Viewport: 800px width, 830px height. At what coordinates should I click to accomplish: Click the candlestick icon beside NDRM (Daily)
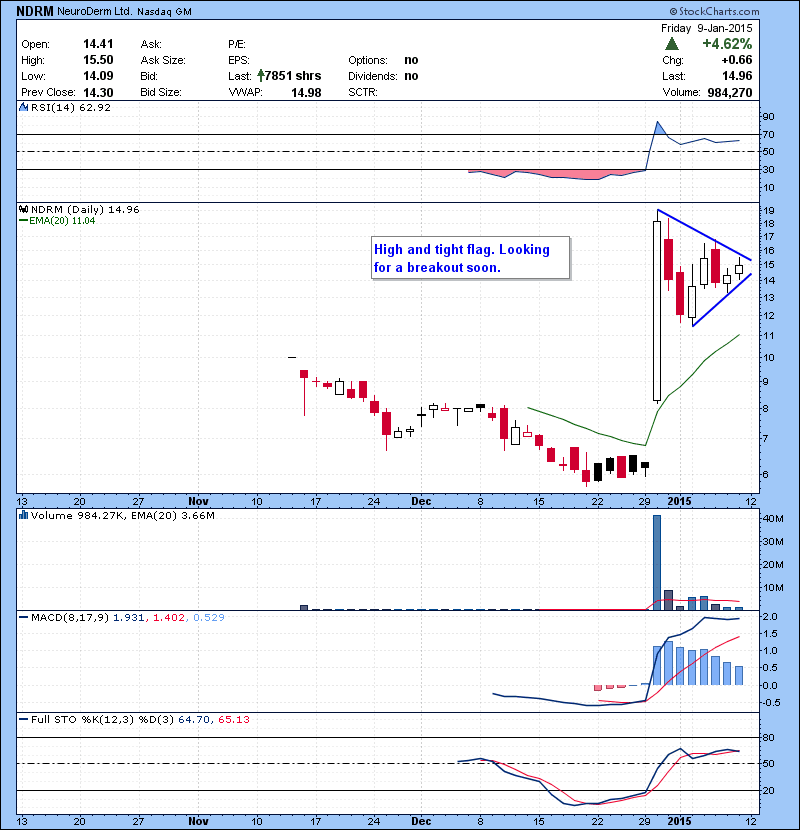(x=23, y=209)
